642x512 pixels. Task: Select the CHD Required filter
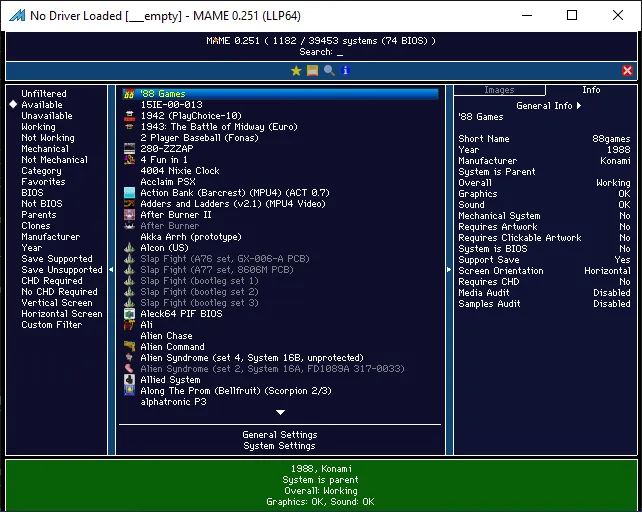52,281
